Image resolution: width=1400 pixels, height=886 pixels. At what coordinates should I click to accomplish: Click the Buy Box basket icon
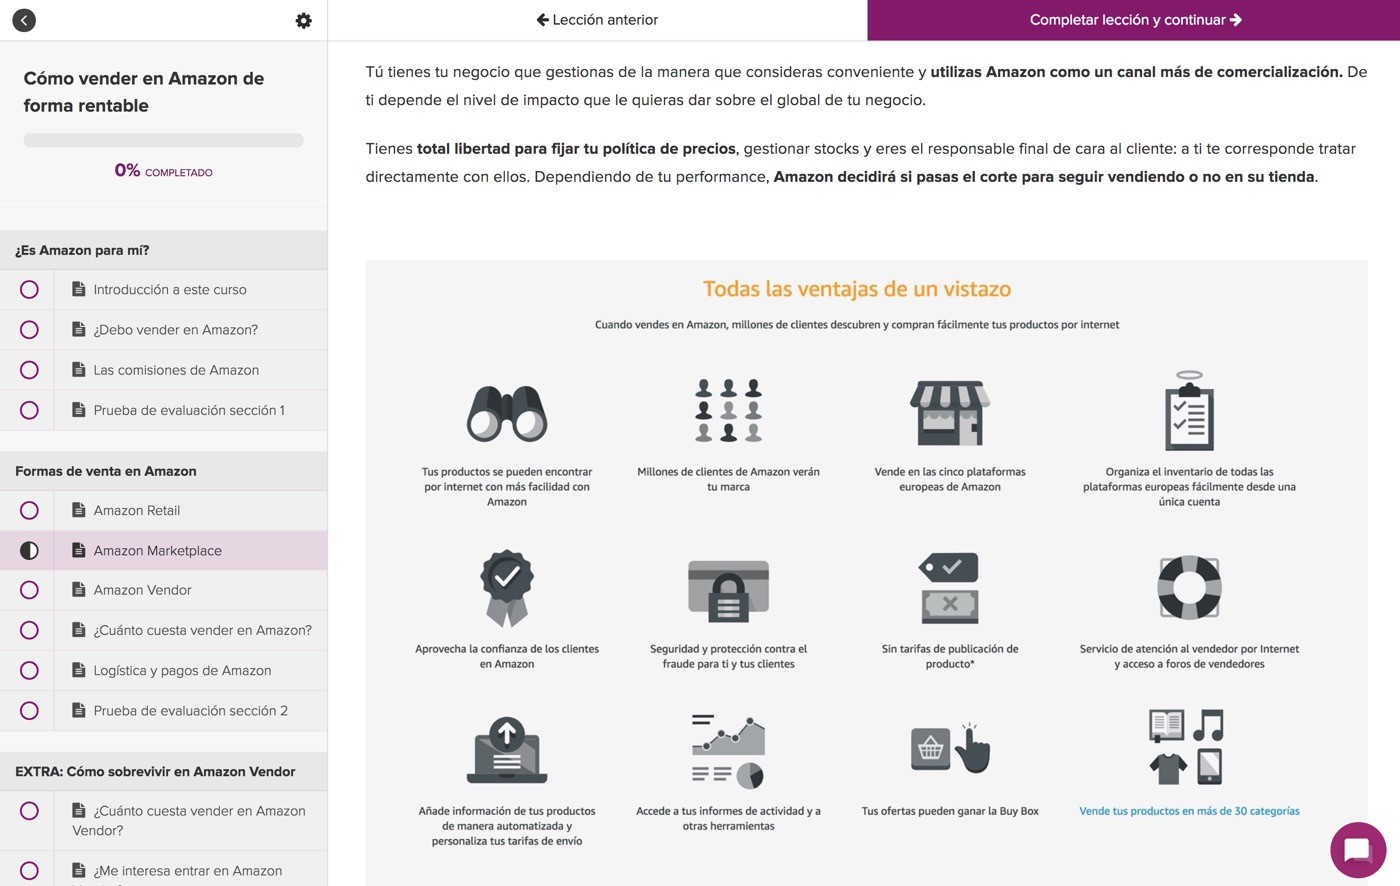point(950,748)
